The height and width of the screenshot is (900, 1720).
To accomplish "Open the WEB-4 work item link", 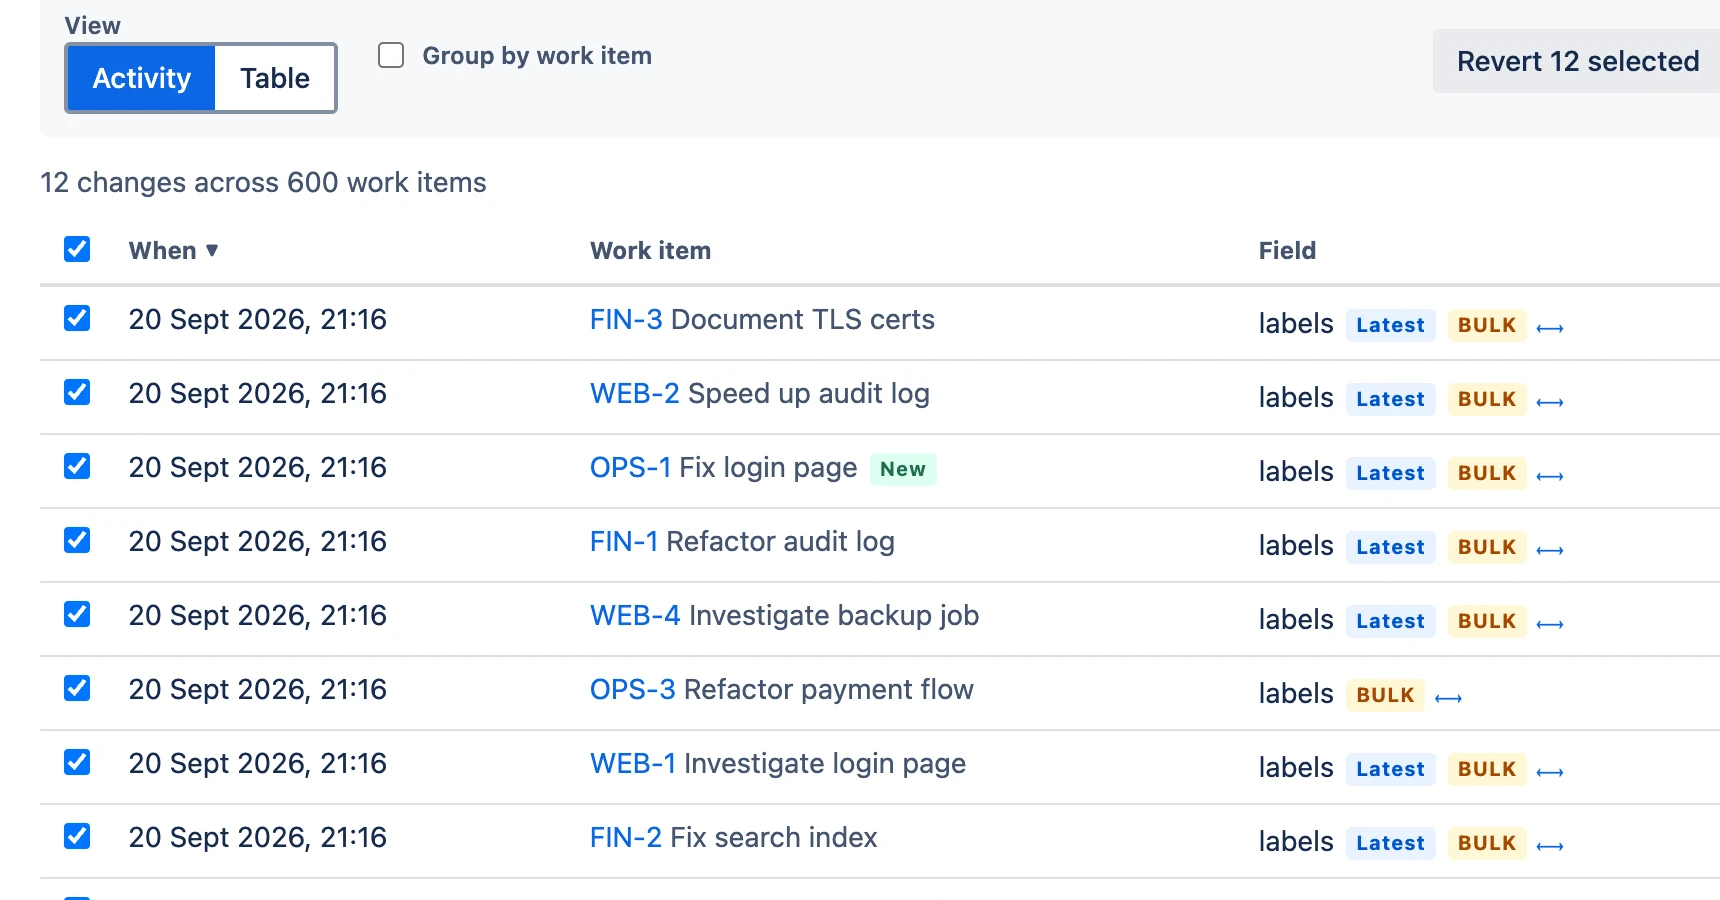I will pyautogui.click(x=635, y=615).
